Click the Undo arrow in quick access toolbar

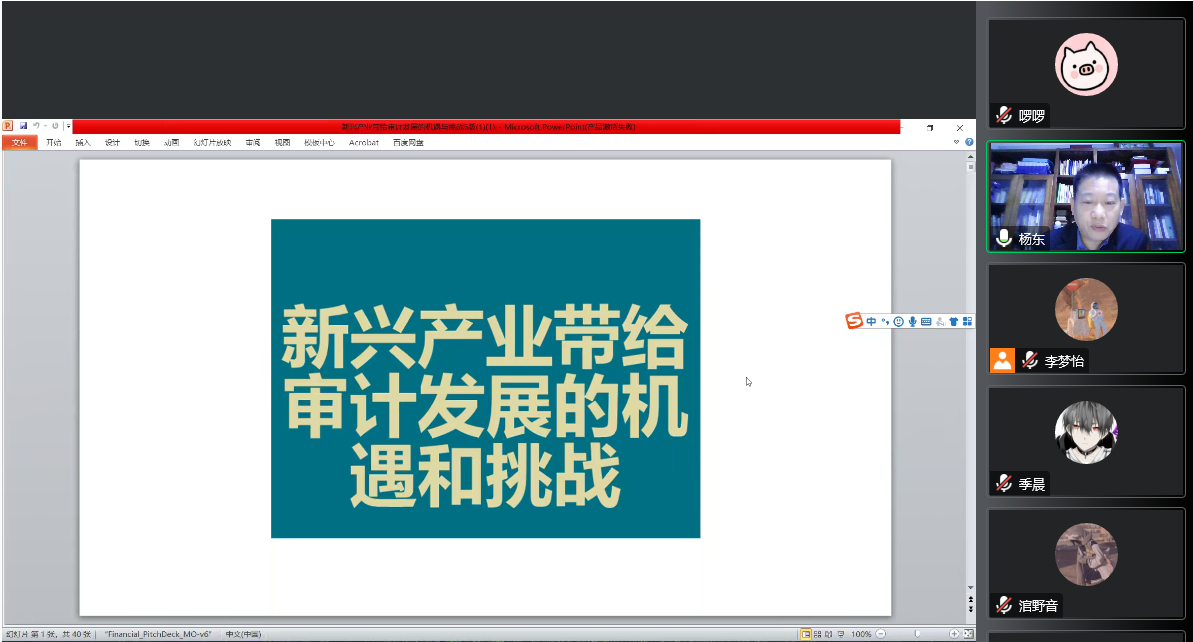point(35,126)
